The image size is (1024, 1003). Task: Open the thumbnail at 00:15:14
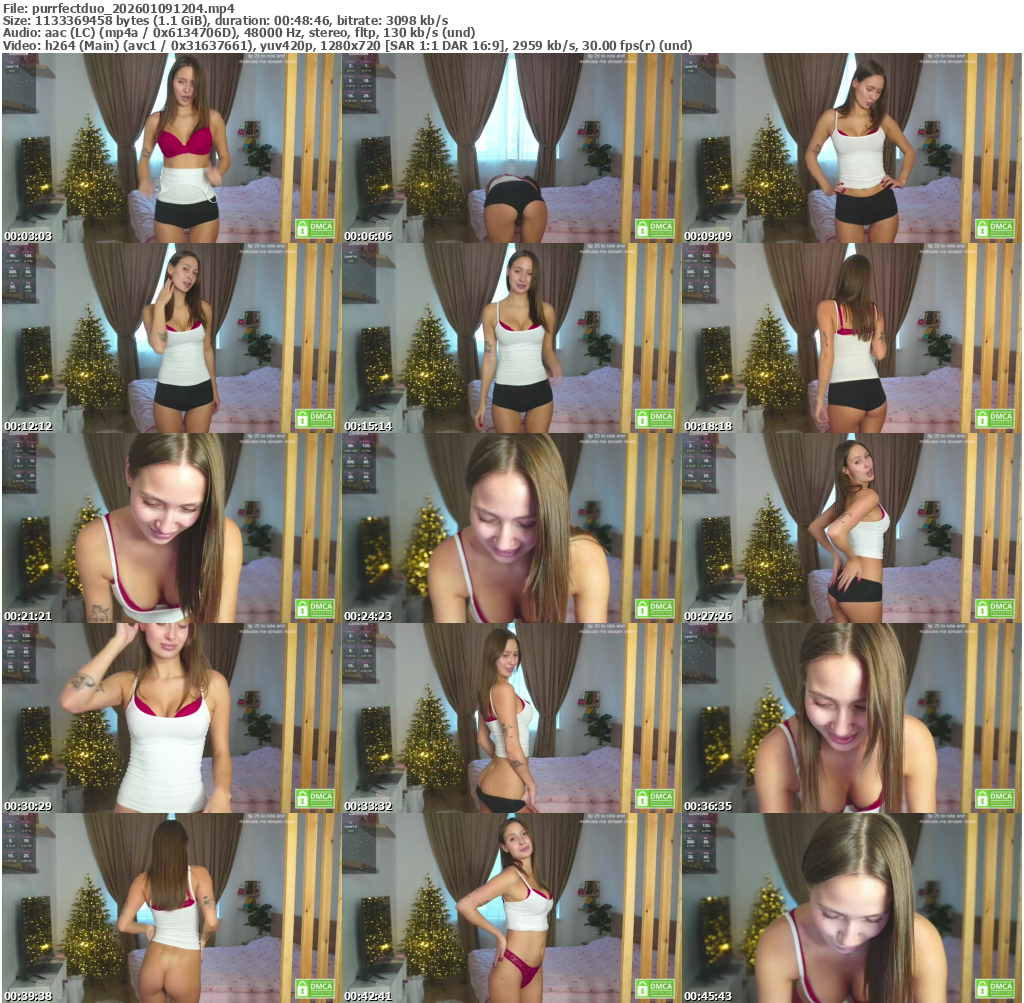tap(511, 338)
